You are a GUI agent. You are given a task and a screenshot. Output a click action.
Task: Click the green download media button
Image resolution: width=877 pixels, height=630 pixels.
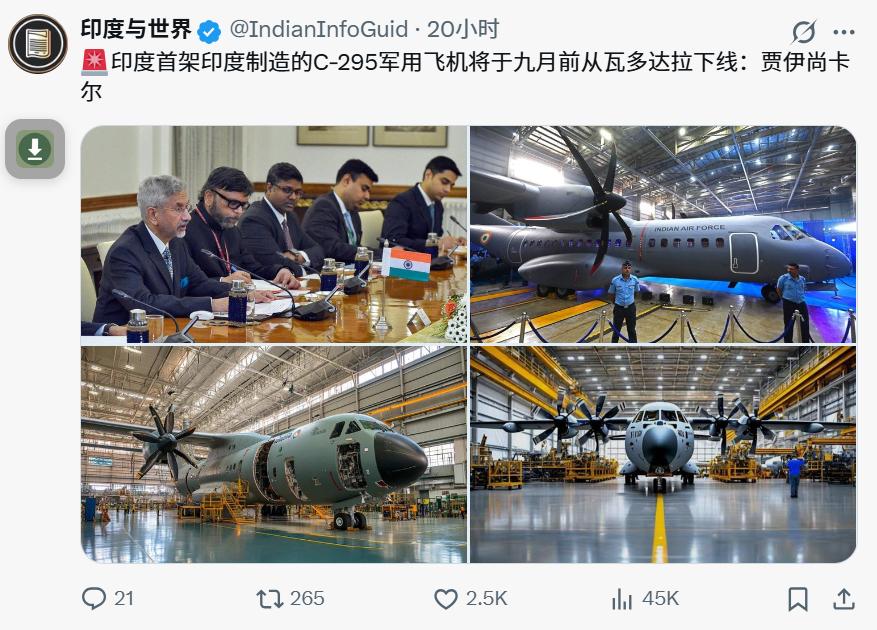(35, 149)
